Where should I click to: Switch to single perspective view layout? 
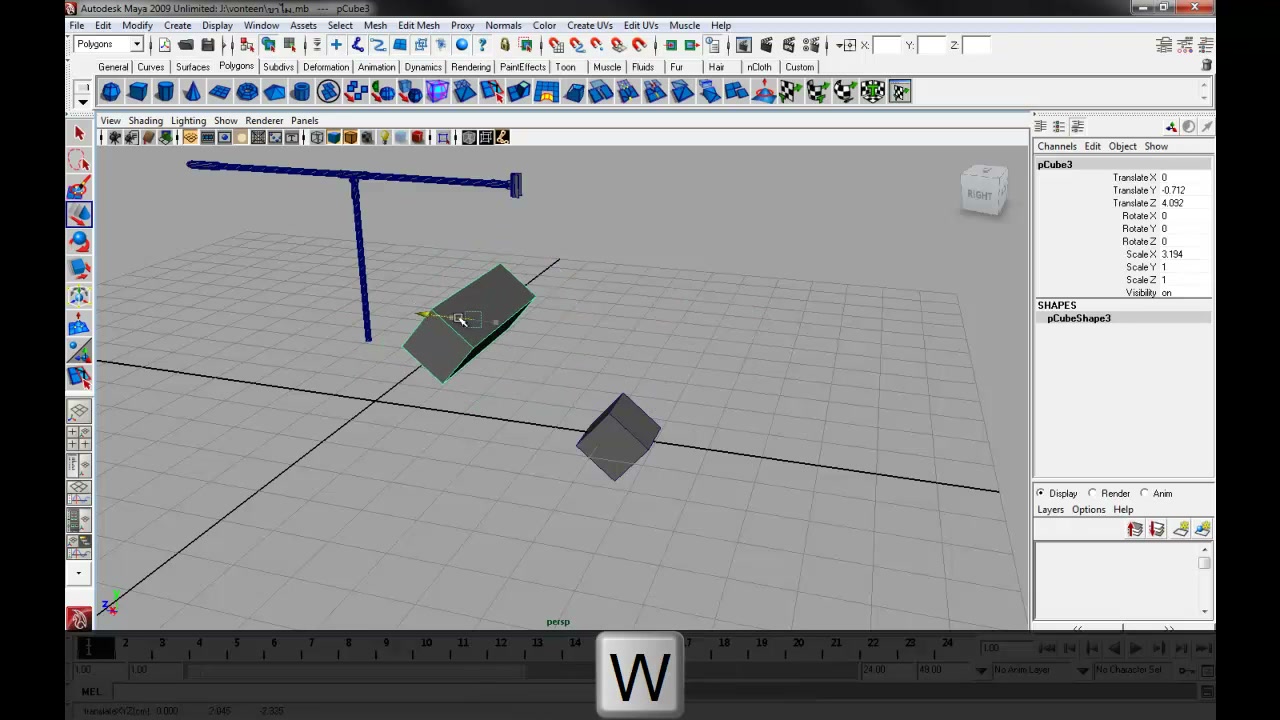[79, 411]
